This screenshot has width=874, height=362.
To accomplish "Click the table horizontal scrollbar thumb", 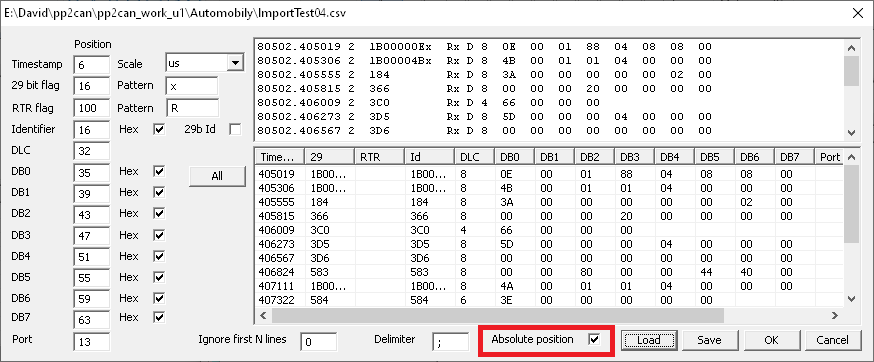I will coord(498,315).
